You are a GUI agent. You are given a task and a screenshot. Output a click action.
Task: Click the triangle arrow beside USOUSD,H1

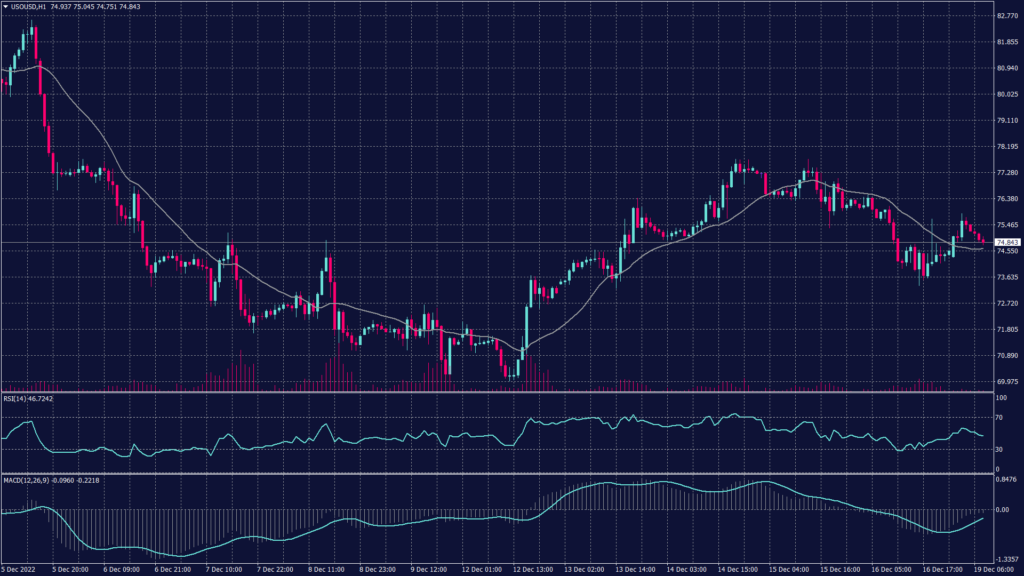(5, 8)
